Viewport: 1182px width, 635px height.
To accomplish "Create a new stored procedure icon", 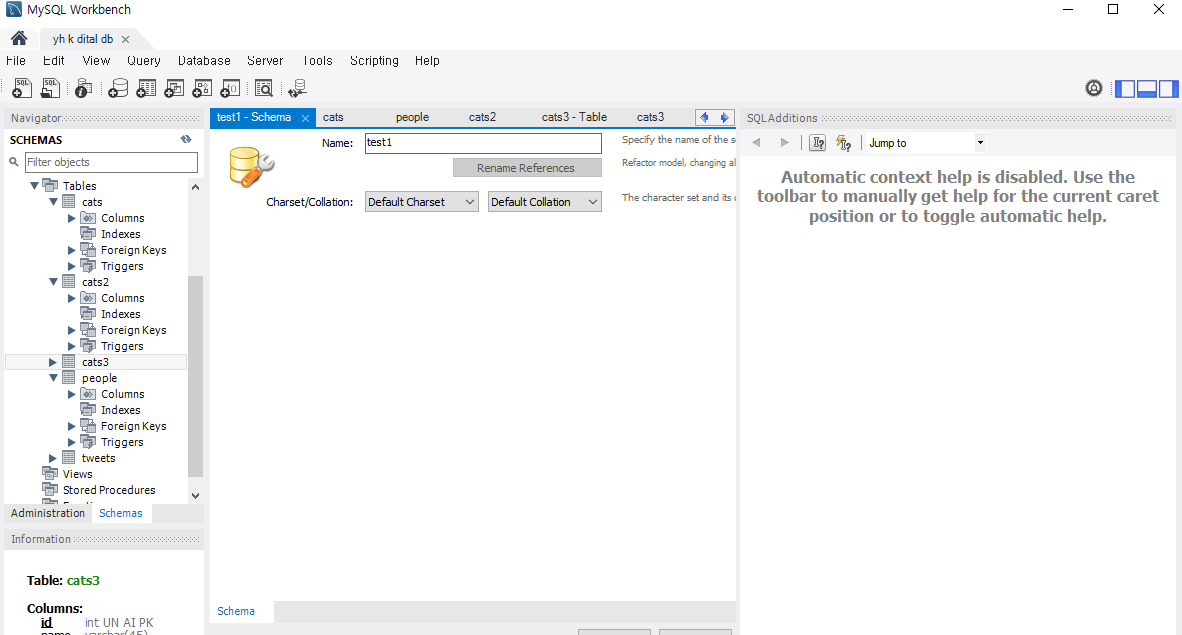I will [201, 88].
